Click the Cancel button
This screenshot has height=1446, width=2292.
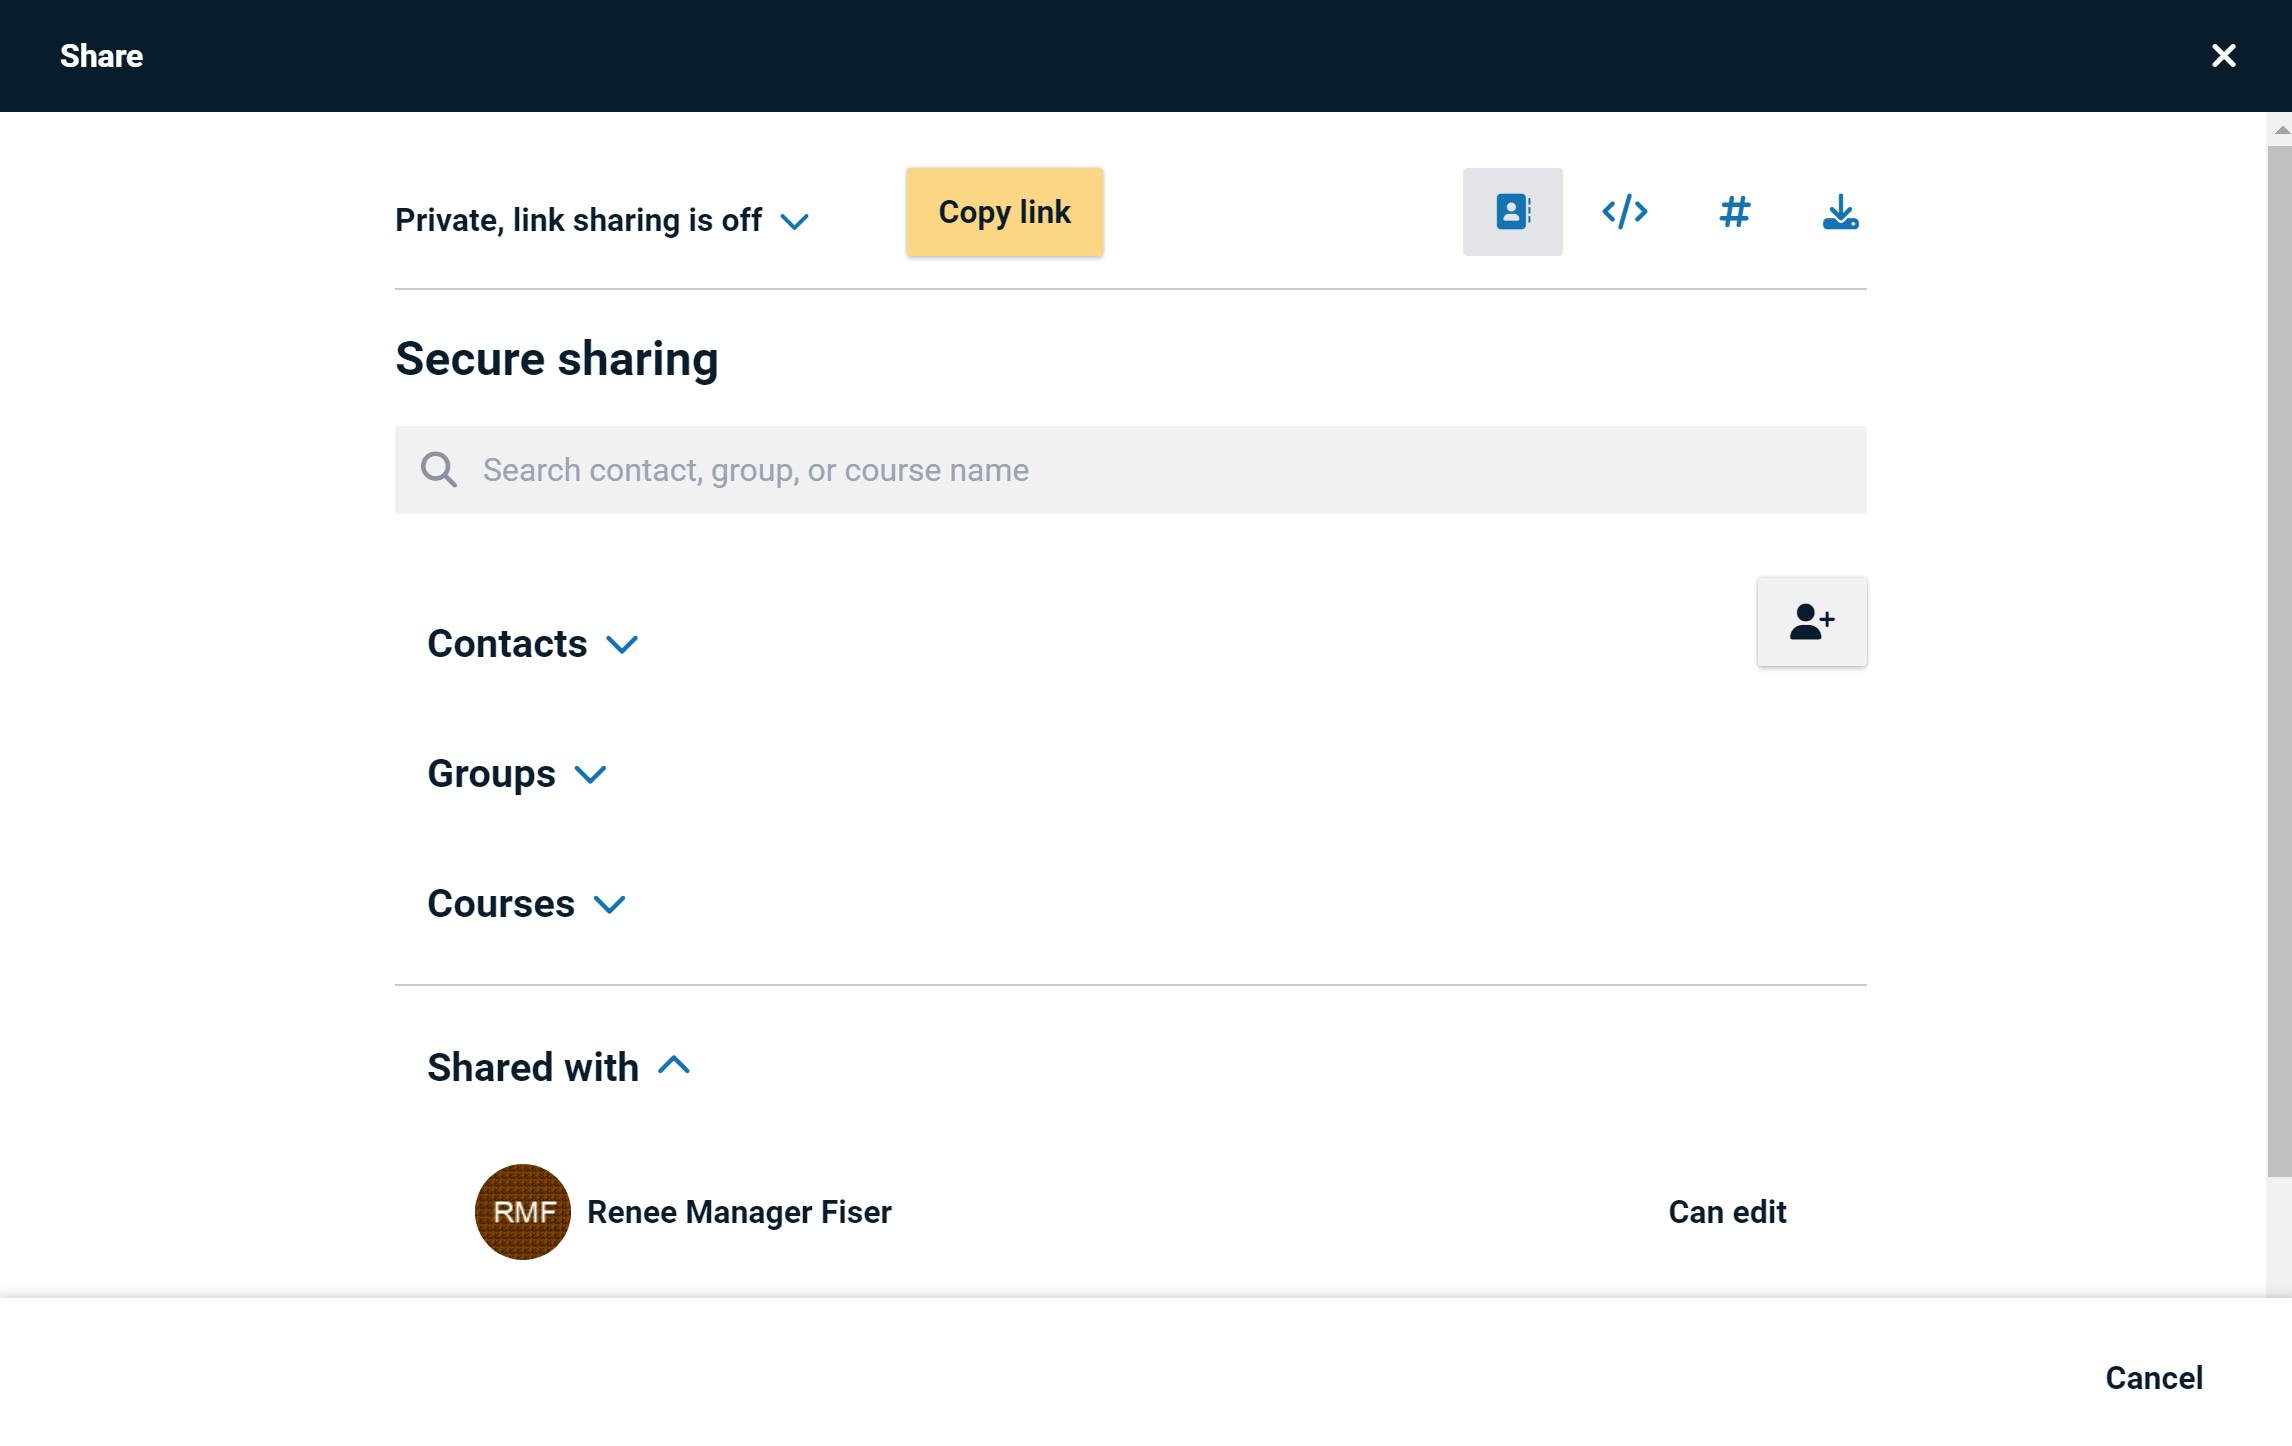(x=2153, y=1377)
